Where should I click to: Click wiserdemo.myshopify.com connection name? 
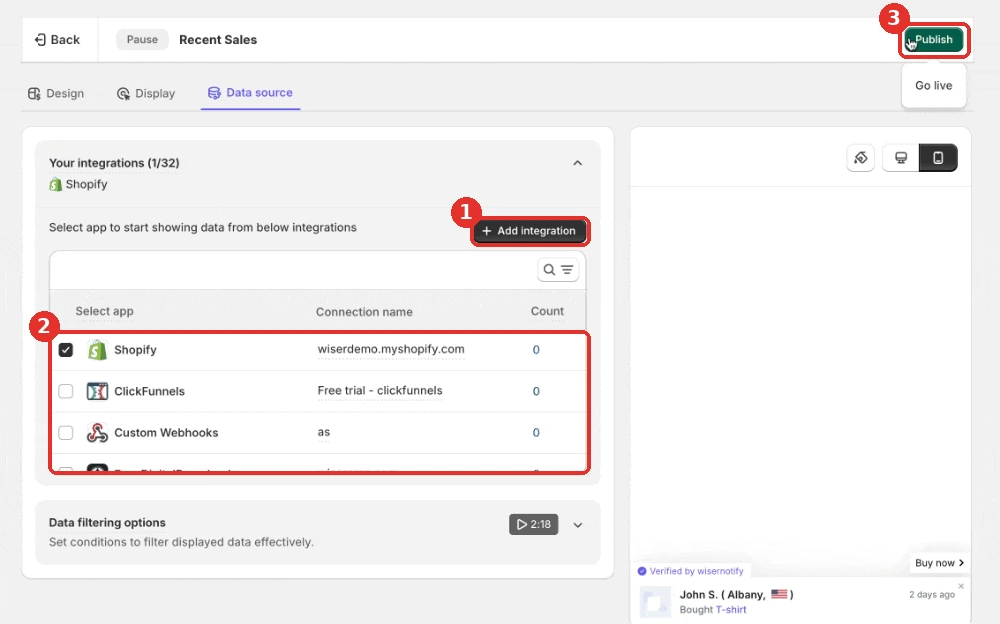[391, 349]
